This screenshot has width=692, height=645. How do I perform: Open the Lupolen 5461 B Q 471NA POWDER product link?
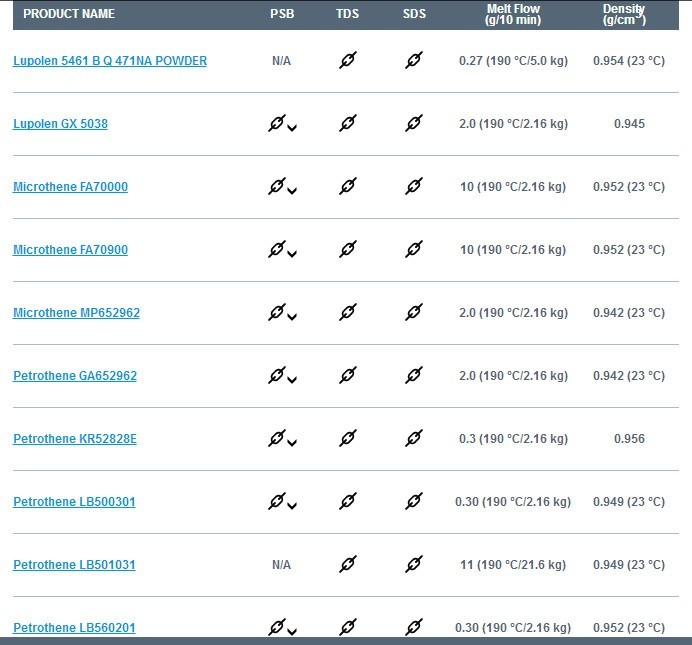(110, 61)
